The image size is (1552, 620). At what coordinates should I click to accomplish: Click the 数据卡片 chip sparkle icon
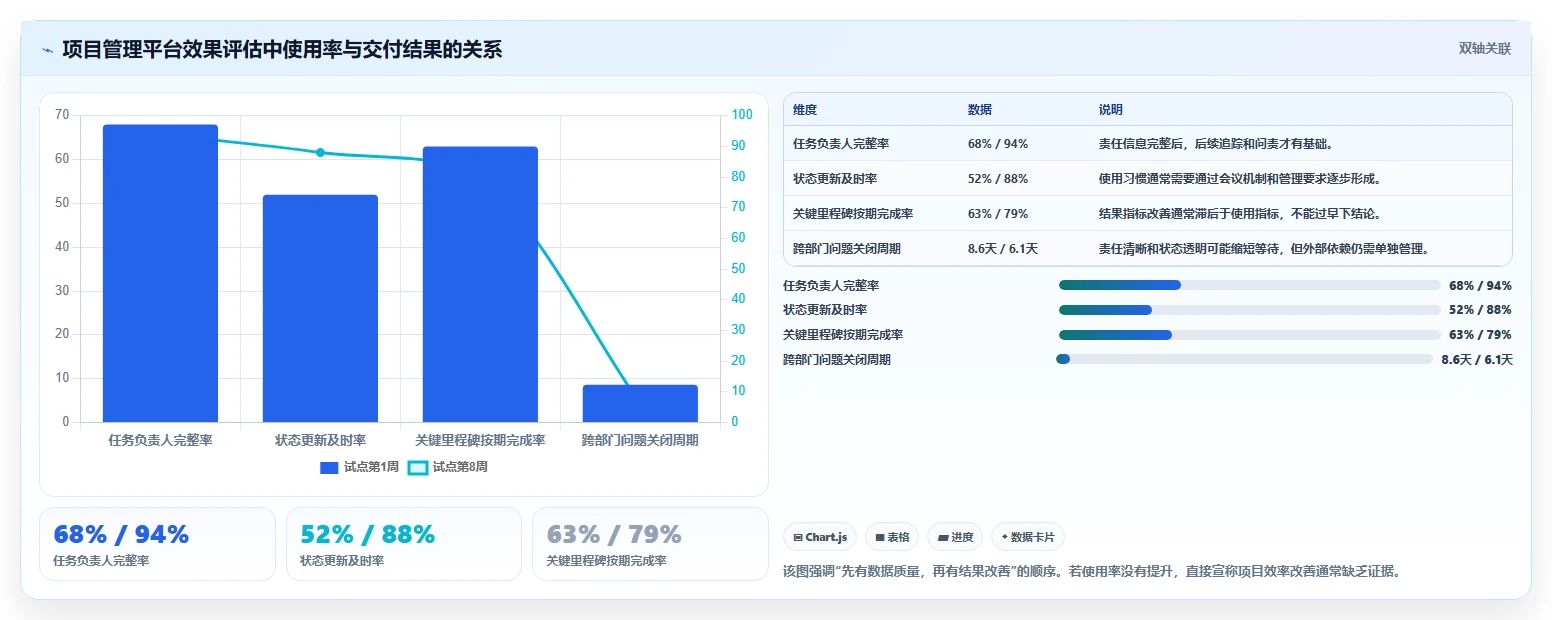(1005, 537)
